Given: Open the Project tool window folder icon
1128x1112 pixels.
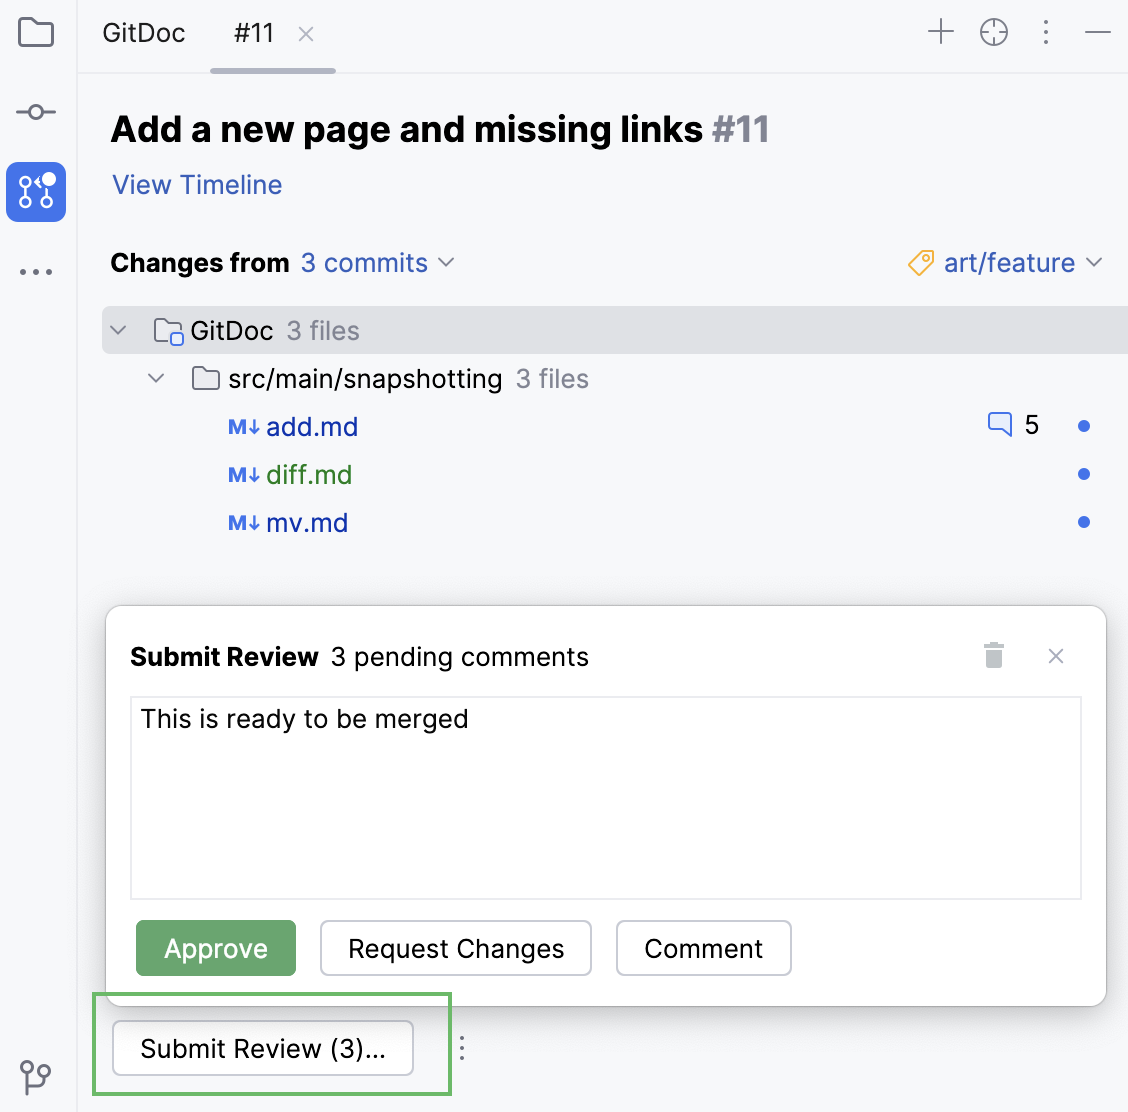Looking at the screenshot, I should (x=36, y=33).
